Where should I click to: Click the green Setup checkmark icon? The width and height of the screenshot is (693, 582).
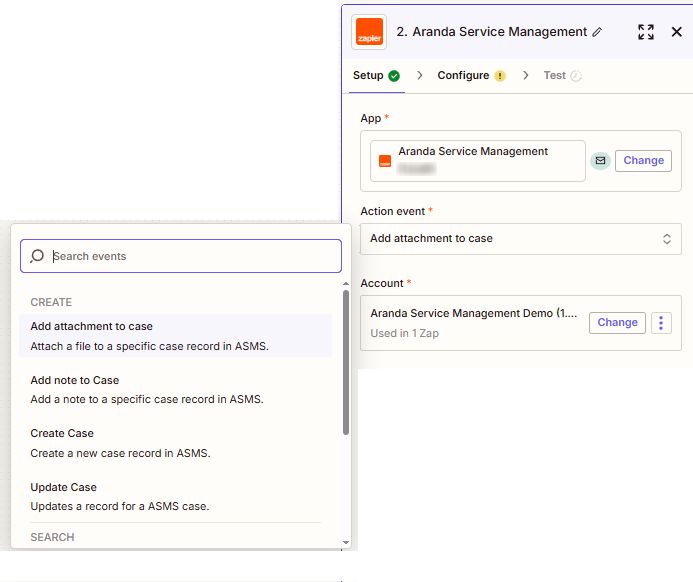point(394,76)
